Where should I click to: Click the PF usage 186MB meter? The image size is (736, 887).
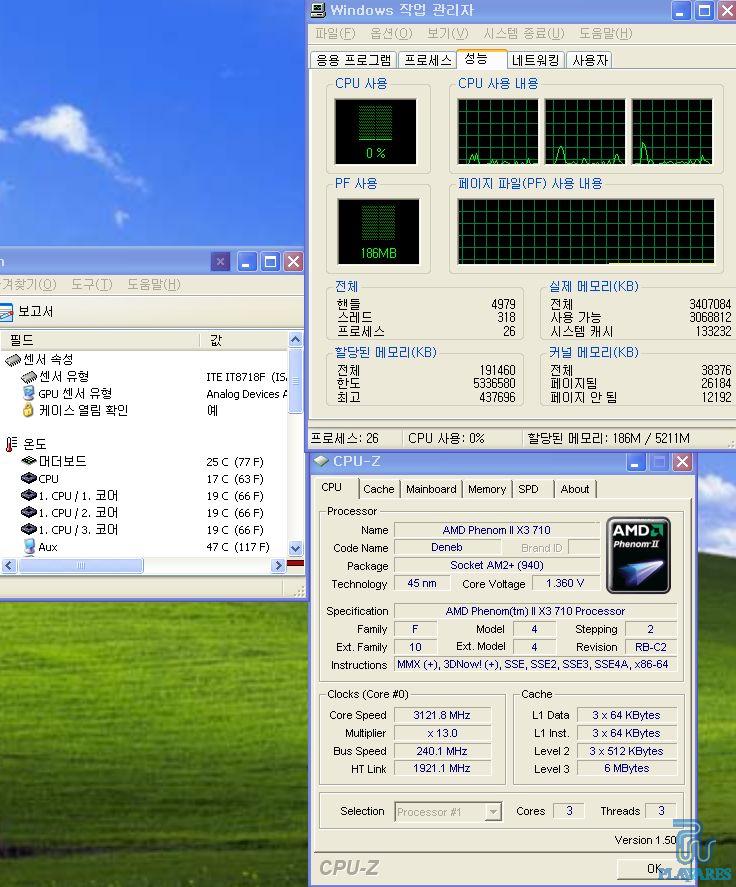point(378,231)
